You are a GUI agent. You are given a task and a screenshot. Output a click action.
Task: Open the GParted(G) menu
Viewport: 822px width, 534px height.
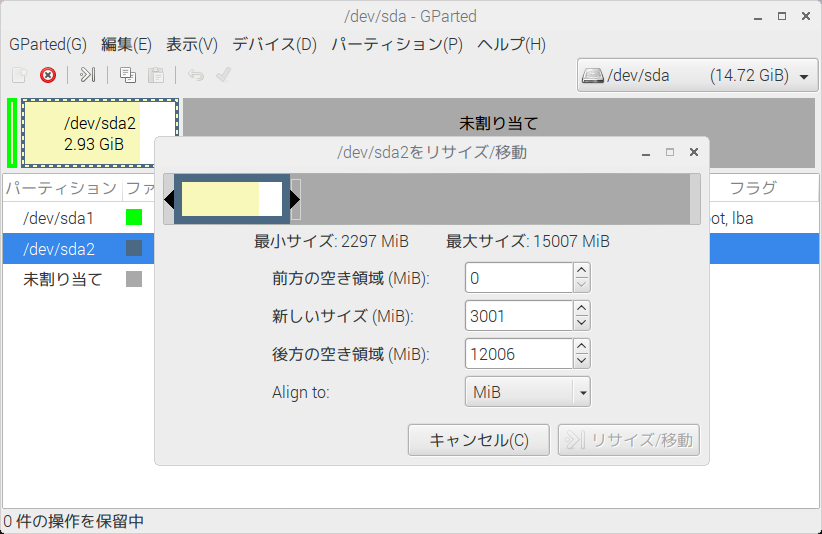point(48,45)
